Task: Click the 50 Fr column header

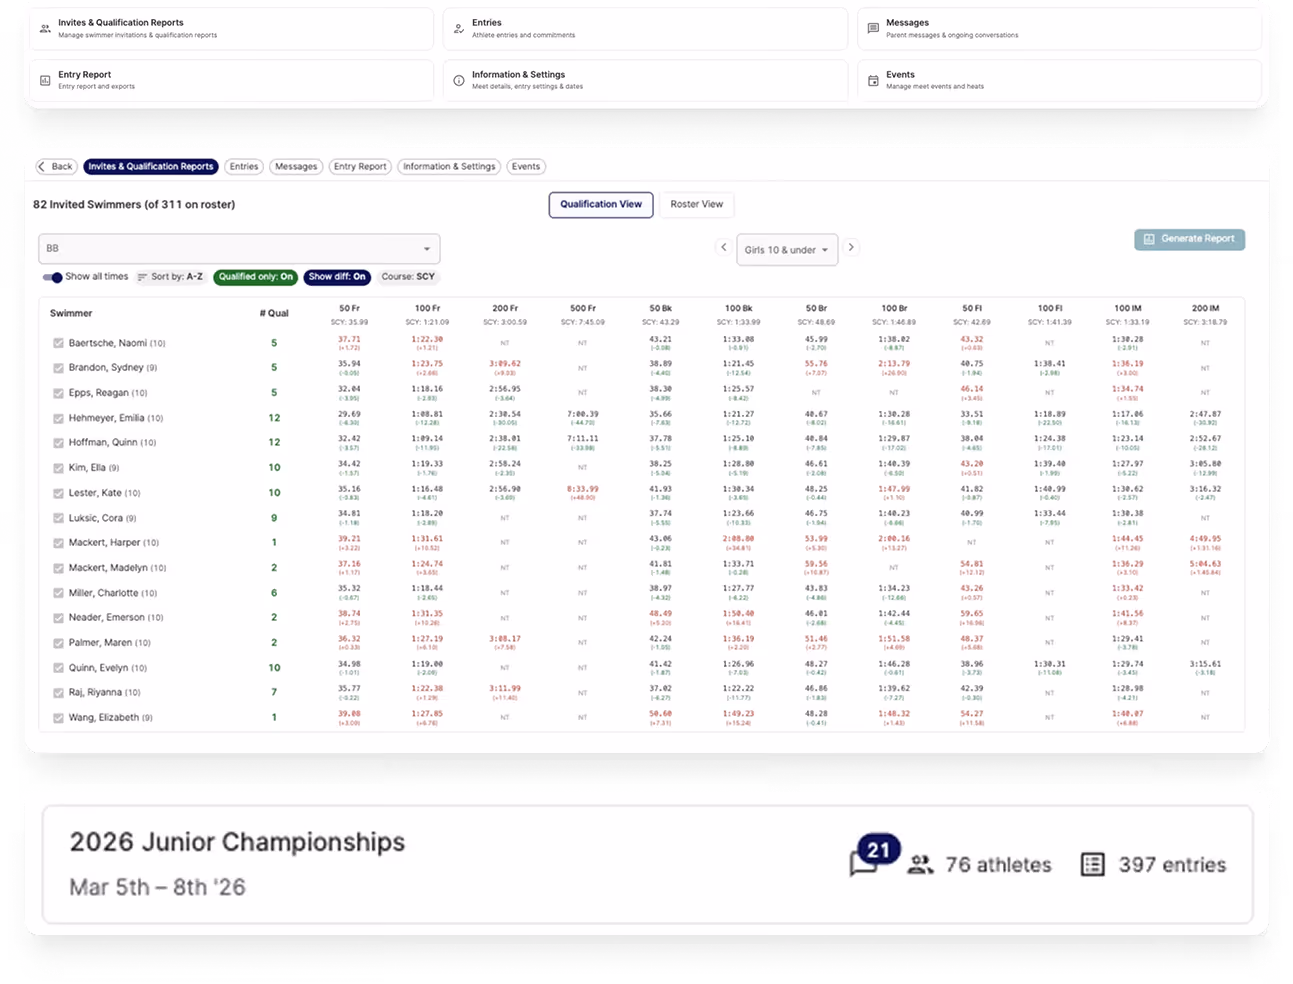Action: [349, 308]
